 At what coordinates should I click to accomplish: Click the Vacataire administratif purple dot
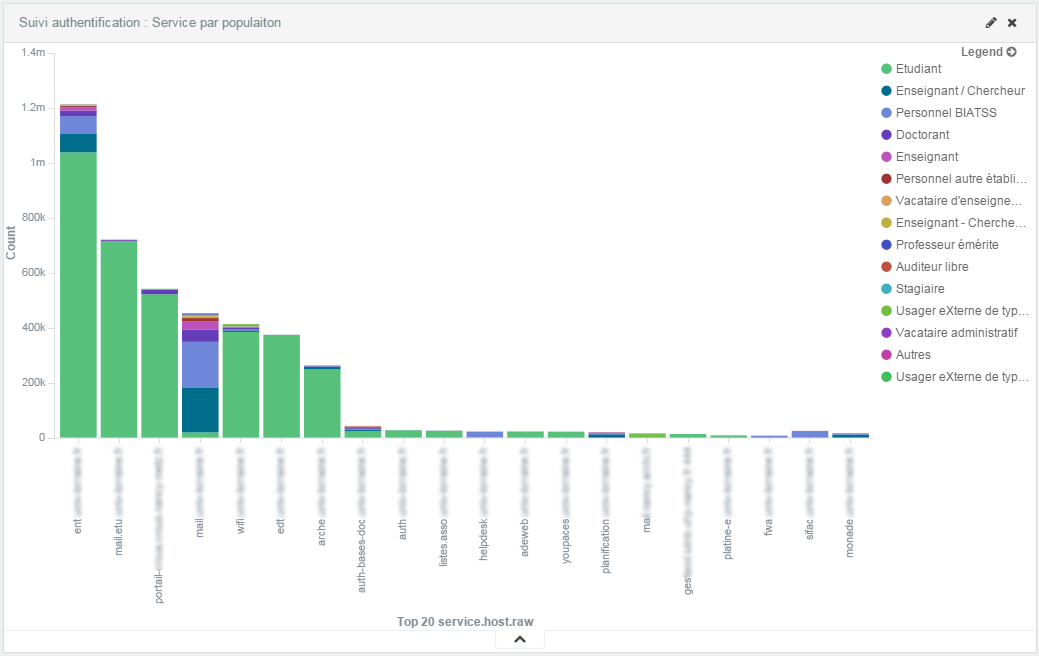tap(886, 333)
